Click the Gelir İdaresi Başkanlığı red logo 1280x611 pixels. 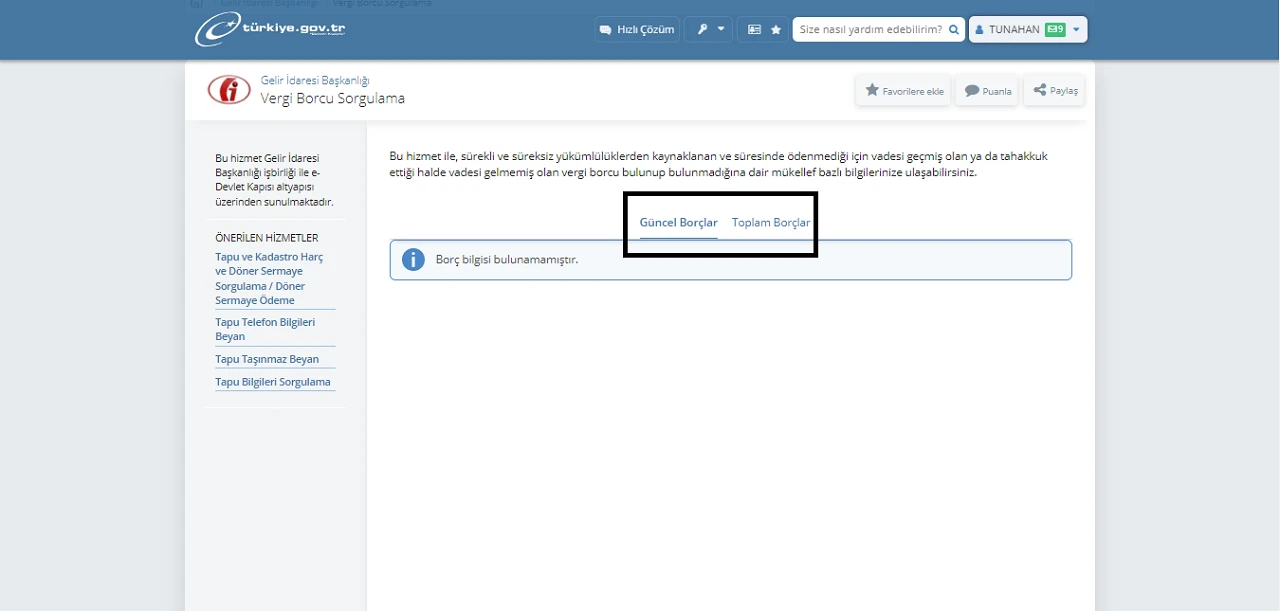229,90
